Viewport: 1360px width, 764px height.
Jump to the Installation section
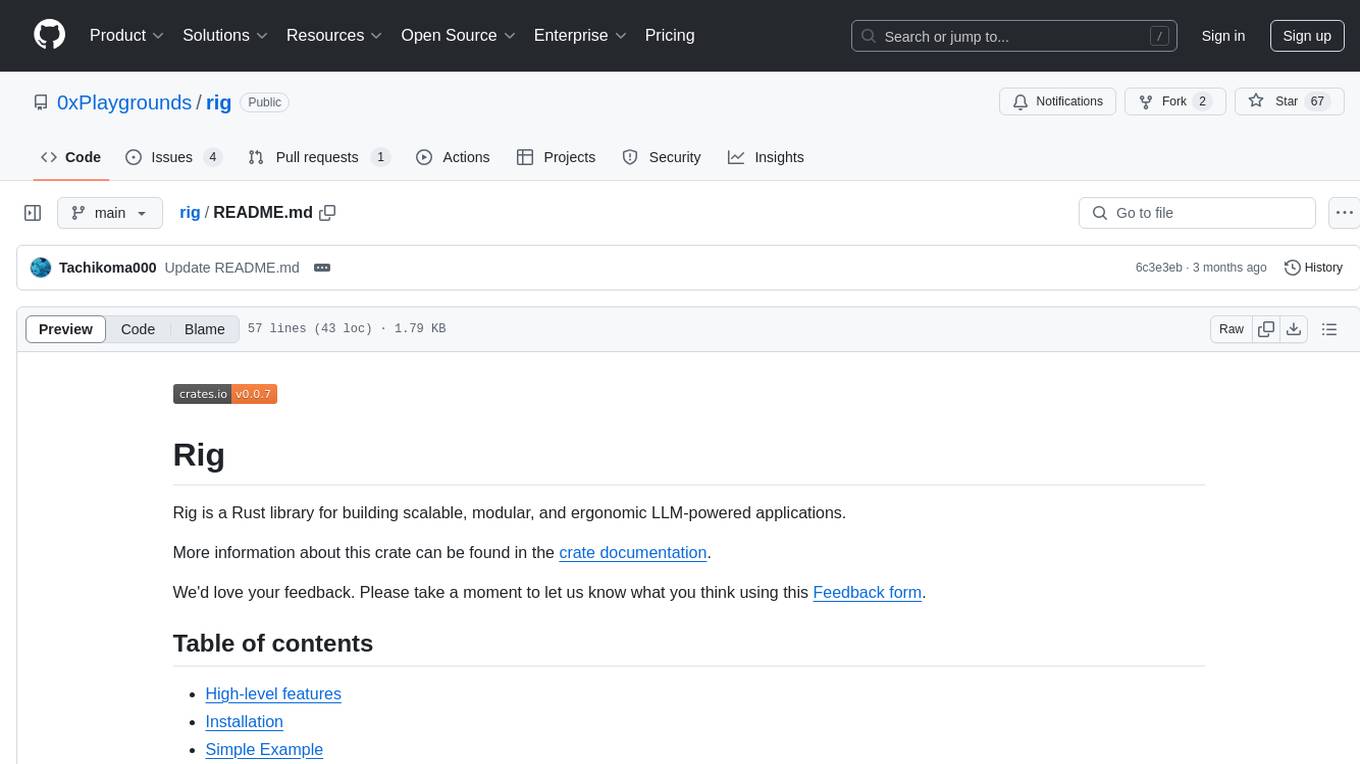click(x=244, y=722)
